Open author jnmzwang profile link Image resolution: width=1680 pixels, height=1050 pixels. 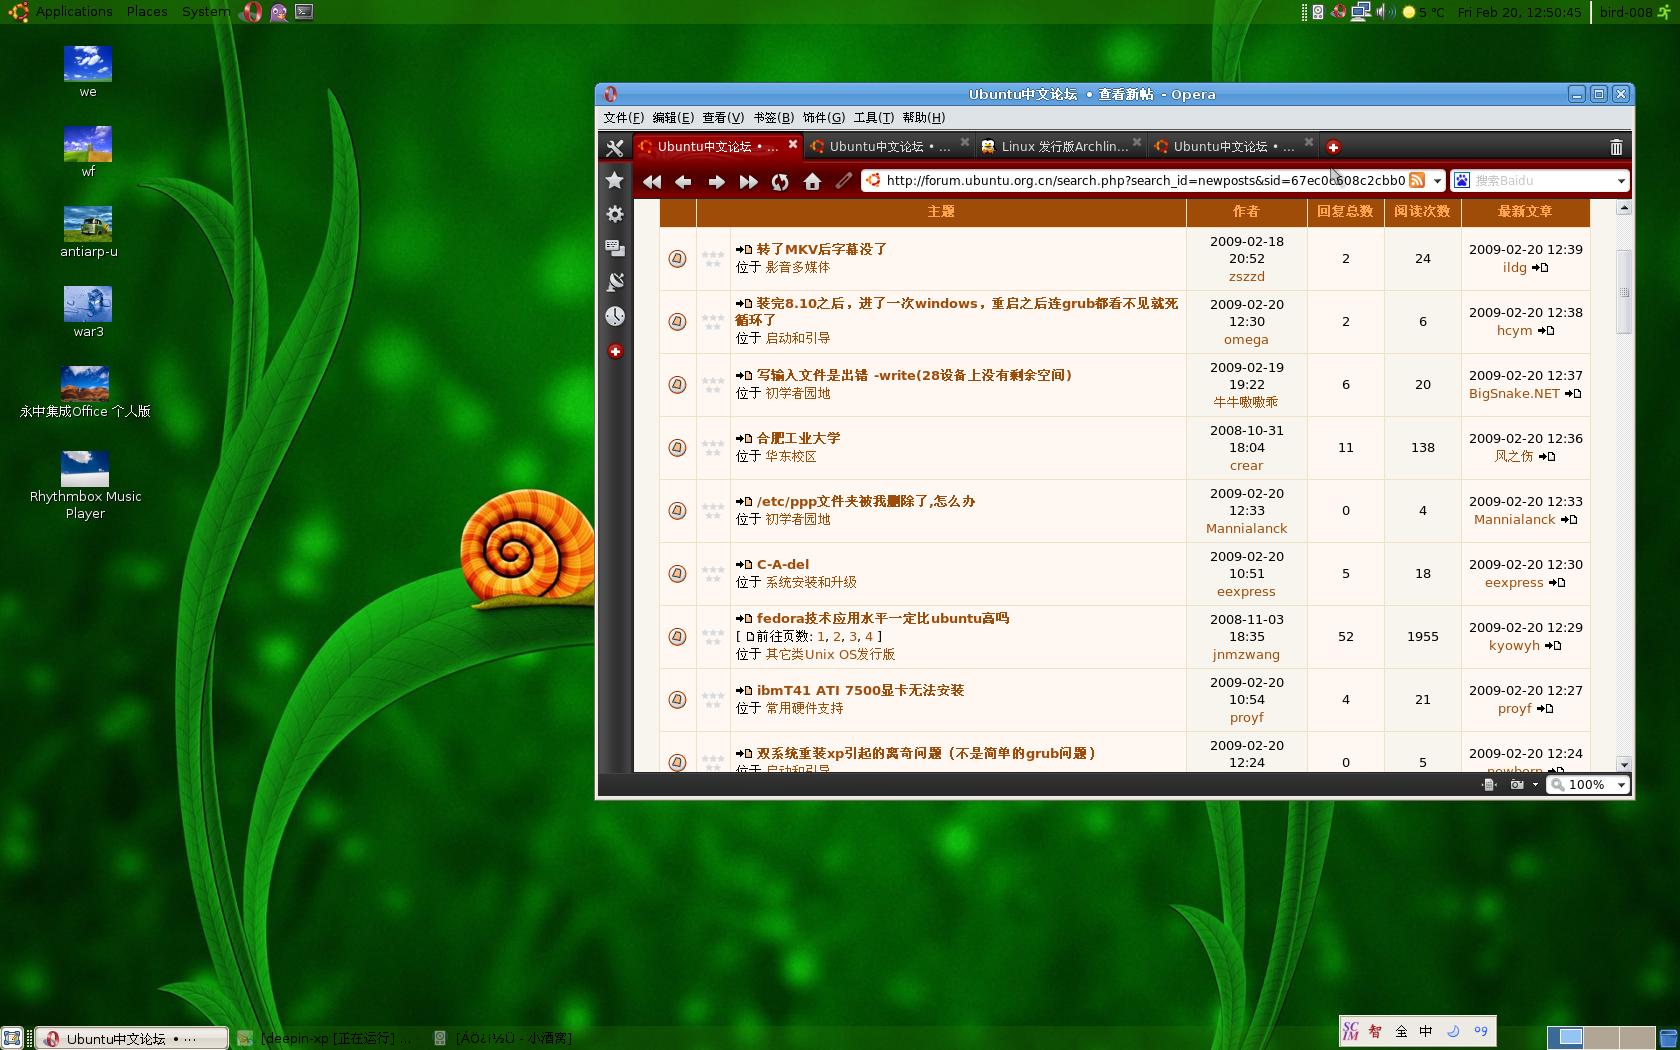[x=1246, y=654]
